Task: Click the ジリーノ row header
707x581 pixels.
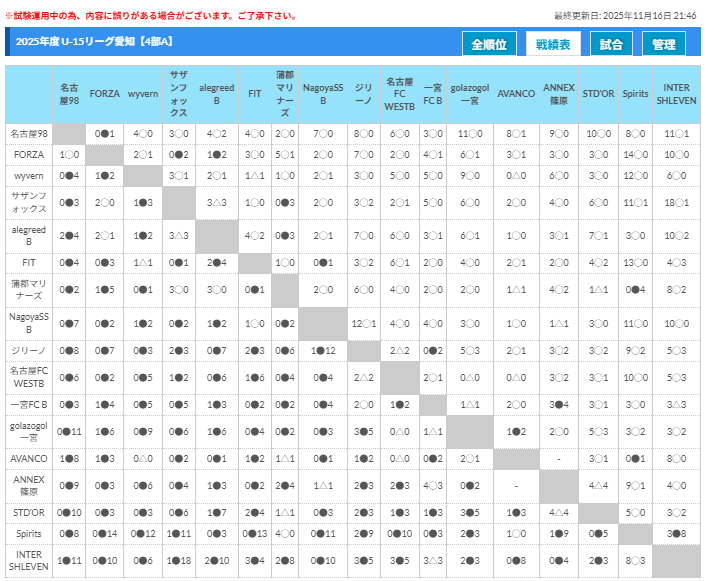Action: tap(28, 351)
